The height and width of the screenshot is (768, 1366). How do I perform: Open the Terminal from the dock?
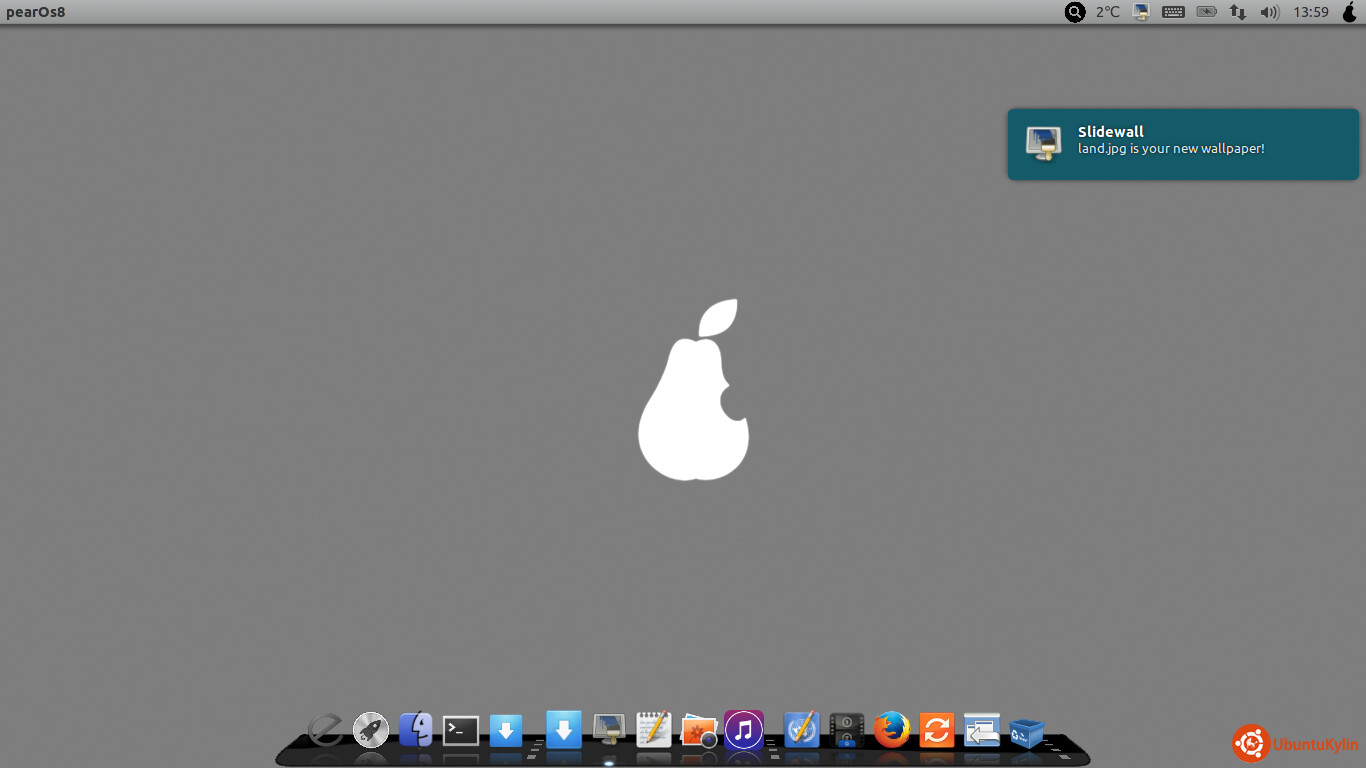tap(461, 730)
